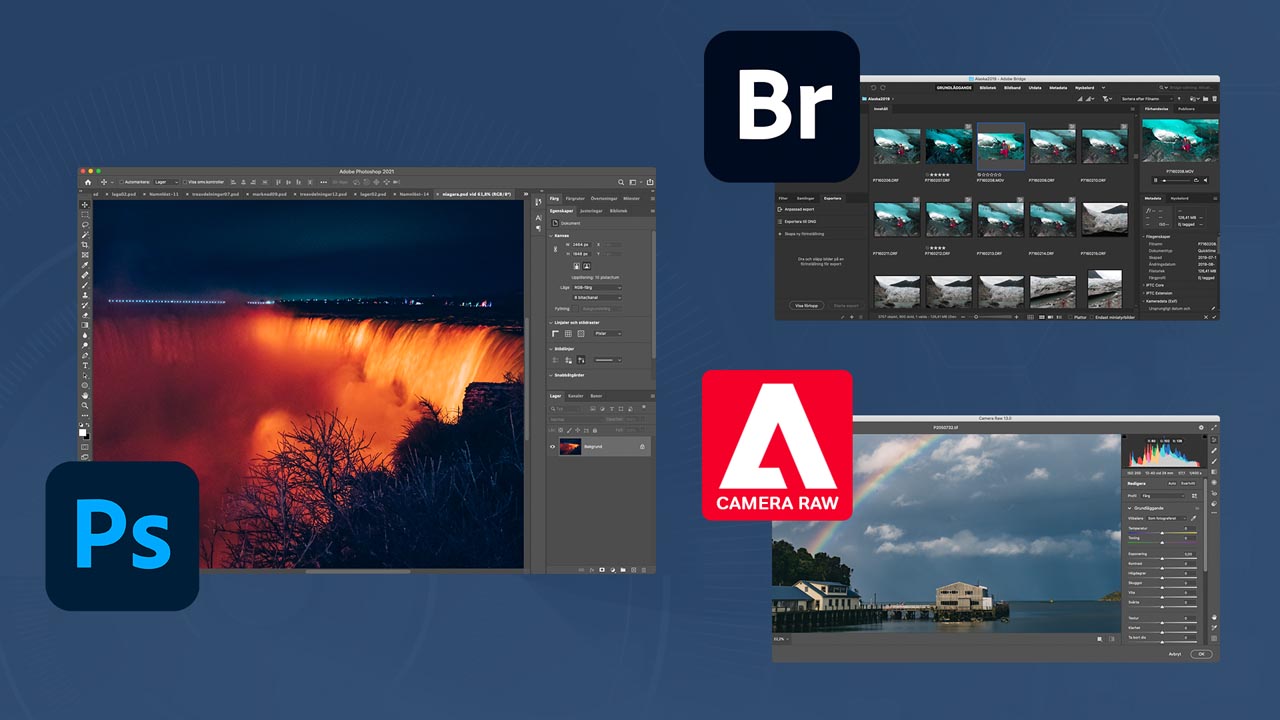Select the Lasso tool in Photoshop
Screen dimensions: 1280x720
coord(85,224)
